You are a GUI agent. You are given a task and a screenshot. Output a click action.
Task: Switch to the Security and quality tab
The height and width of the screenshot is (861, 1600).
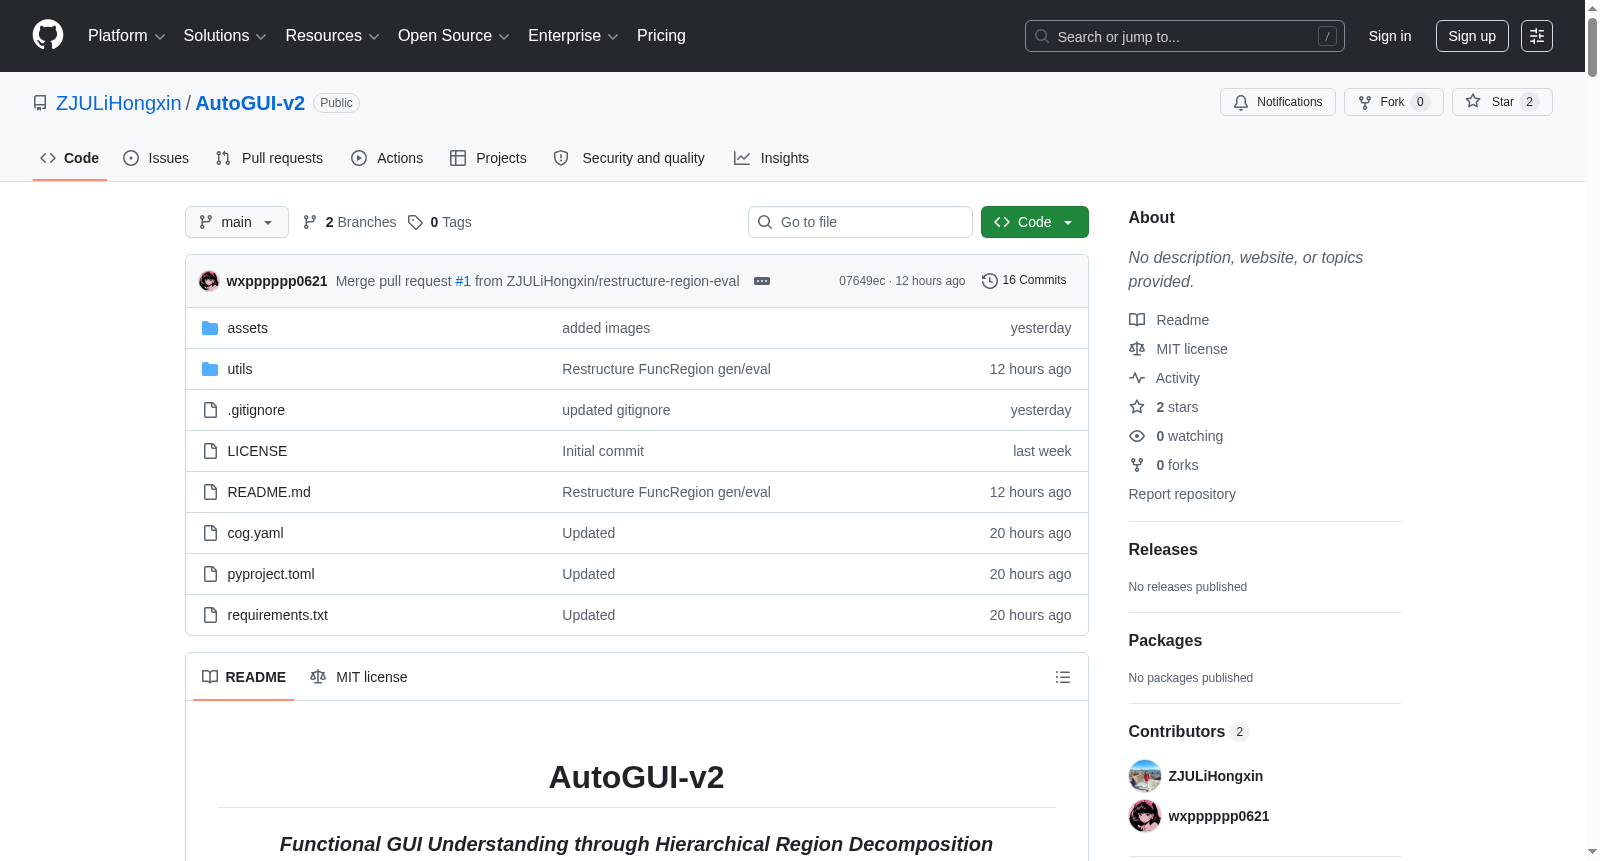coord(629,158)
